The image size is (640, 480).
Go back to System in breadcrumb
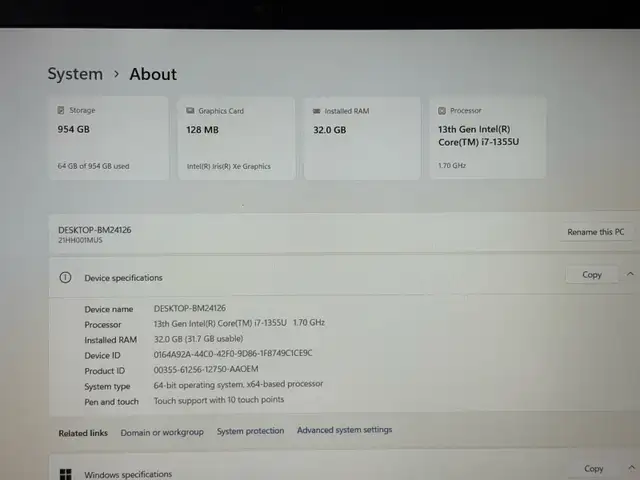pos(75,74)
